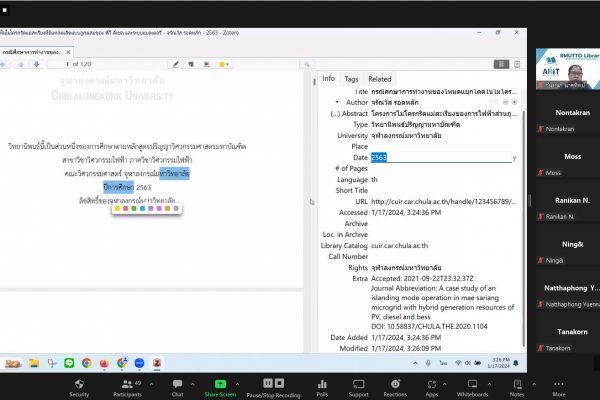600x400 pixels.
Task: Click the green Share Screen button
Action: [220, 388]
